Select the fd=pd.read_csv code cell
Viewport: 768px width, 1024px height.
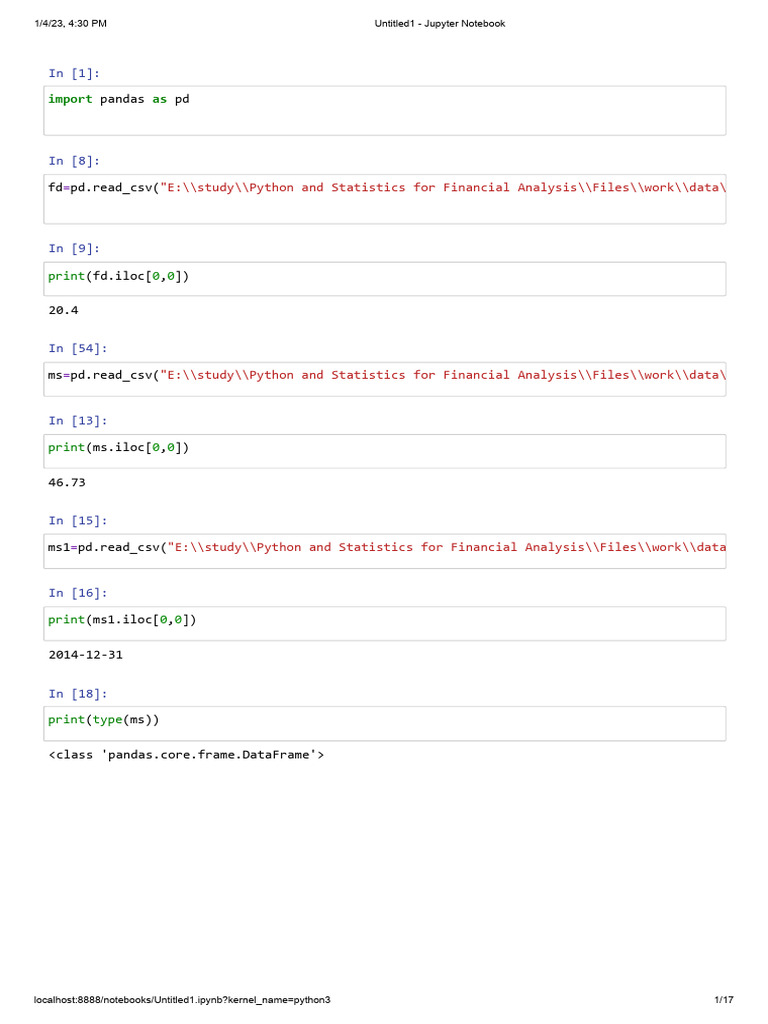385,198
